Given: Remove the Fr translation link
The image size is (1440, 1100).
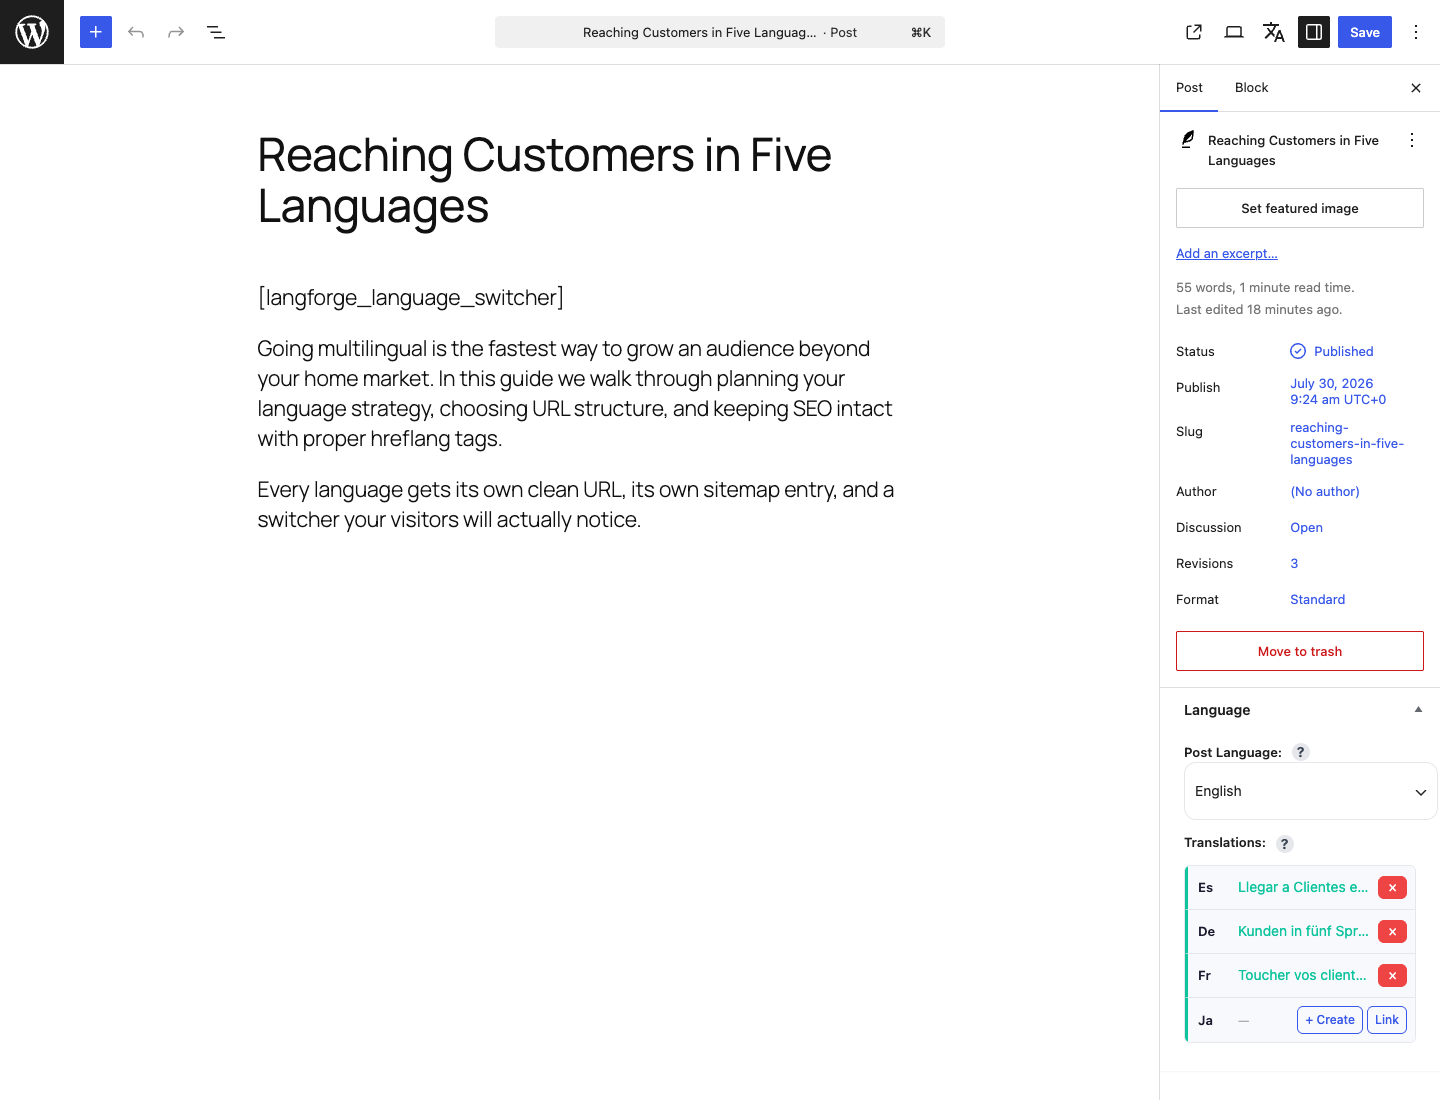Looking at the screenshot, I should [x=1392, y=975].
